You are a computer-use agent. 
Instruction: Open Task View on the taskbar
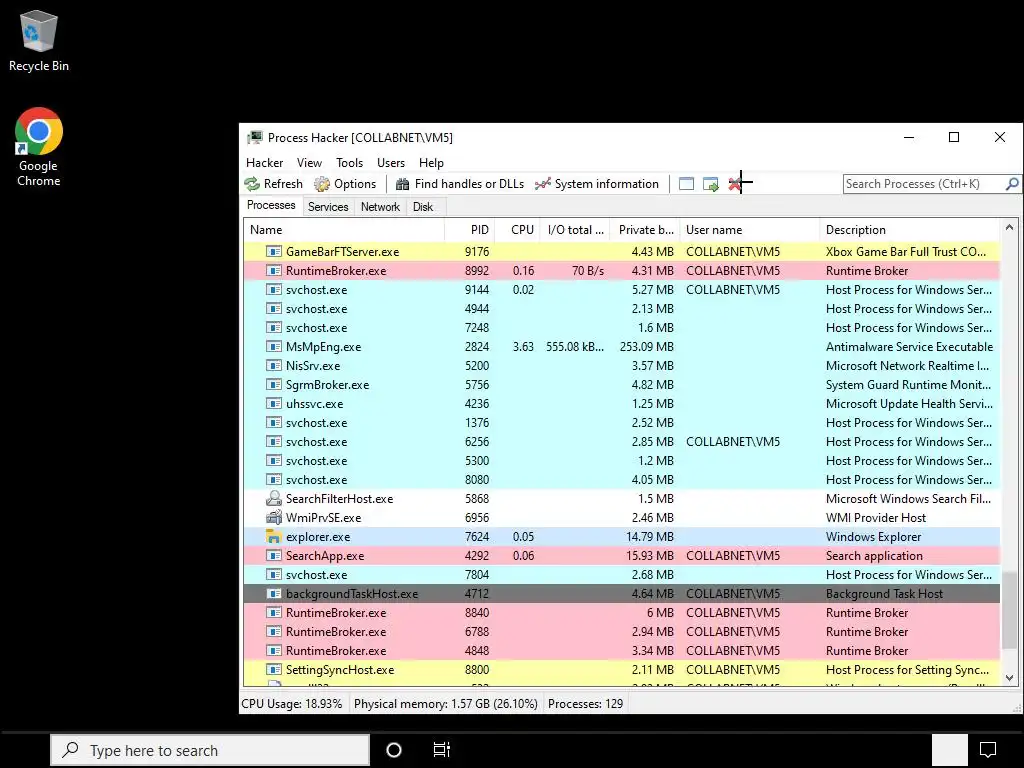[x=442, y=750]
